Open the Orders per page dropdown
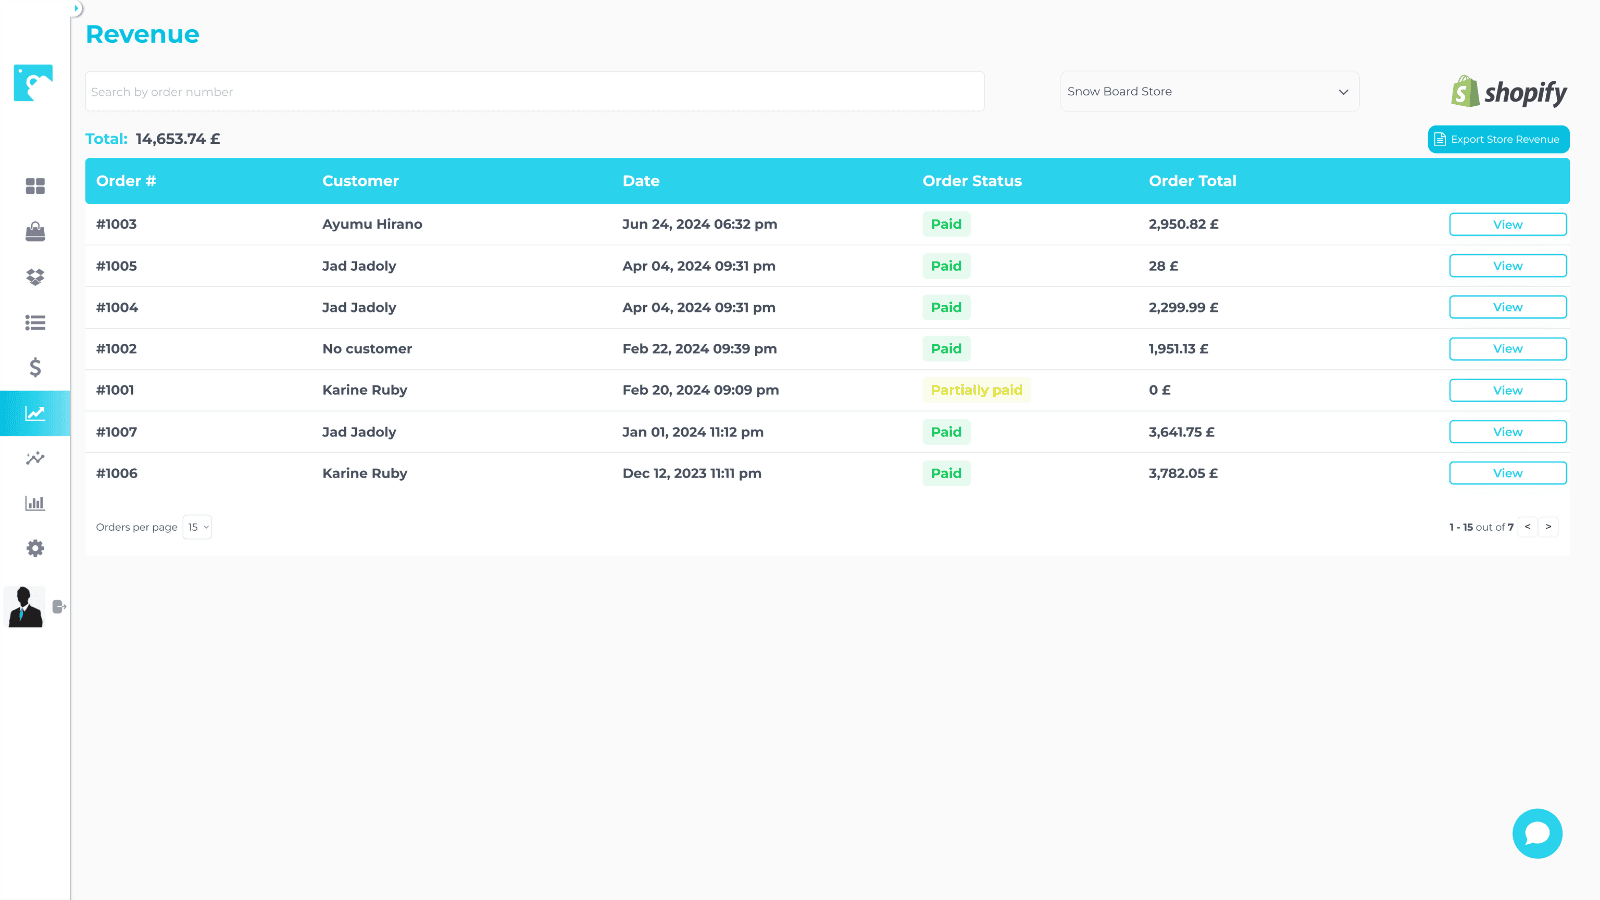The image size is (1600, 900). click(x=197, y=527)
